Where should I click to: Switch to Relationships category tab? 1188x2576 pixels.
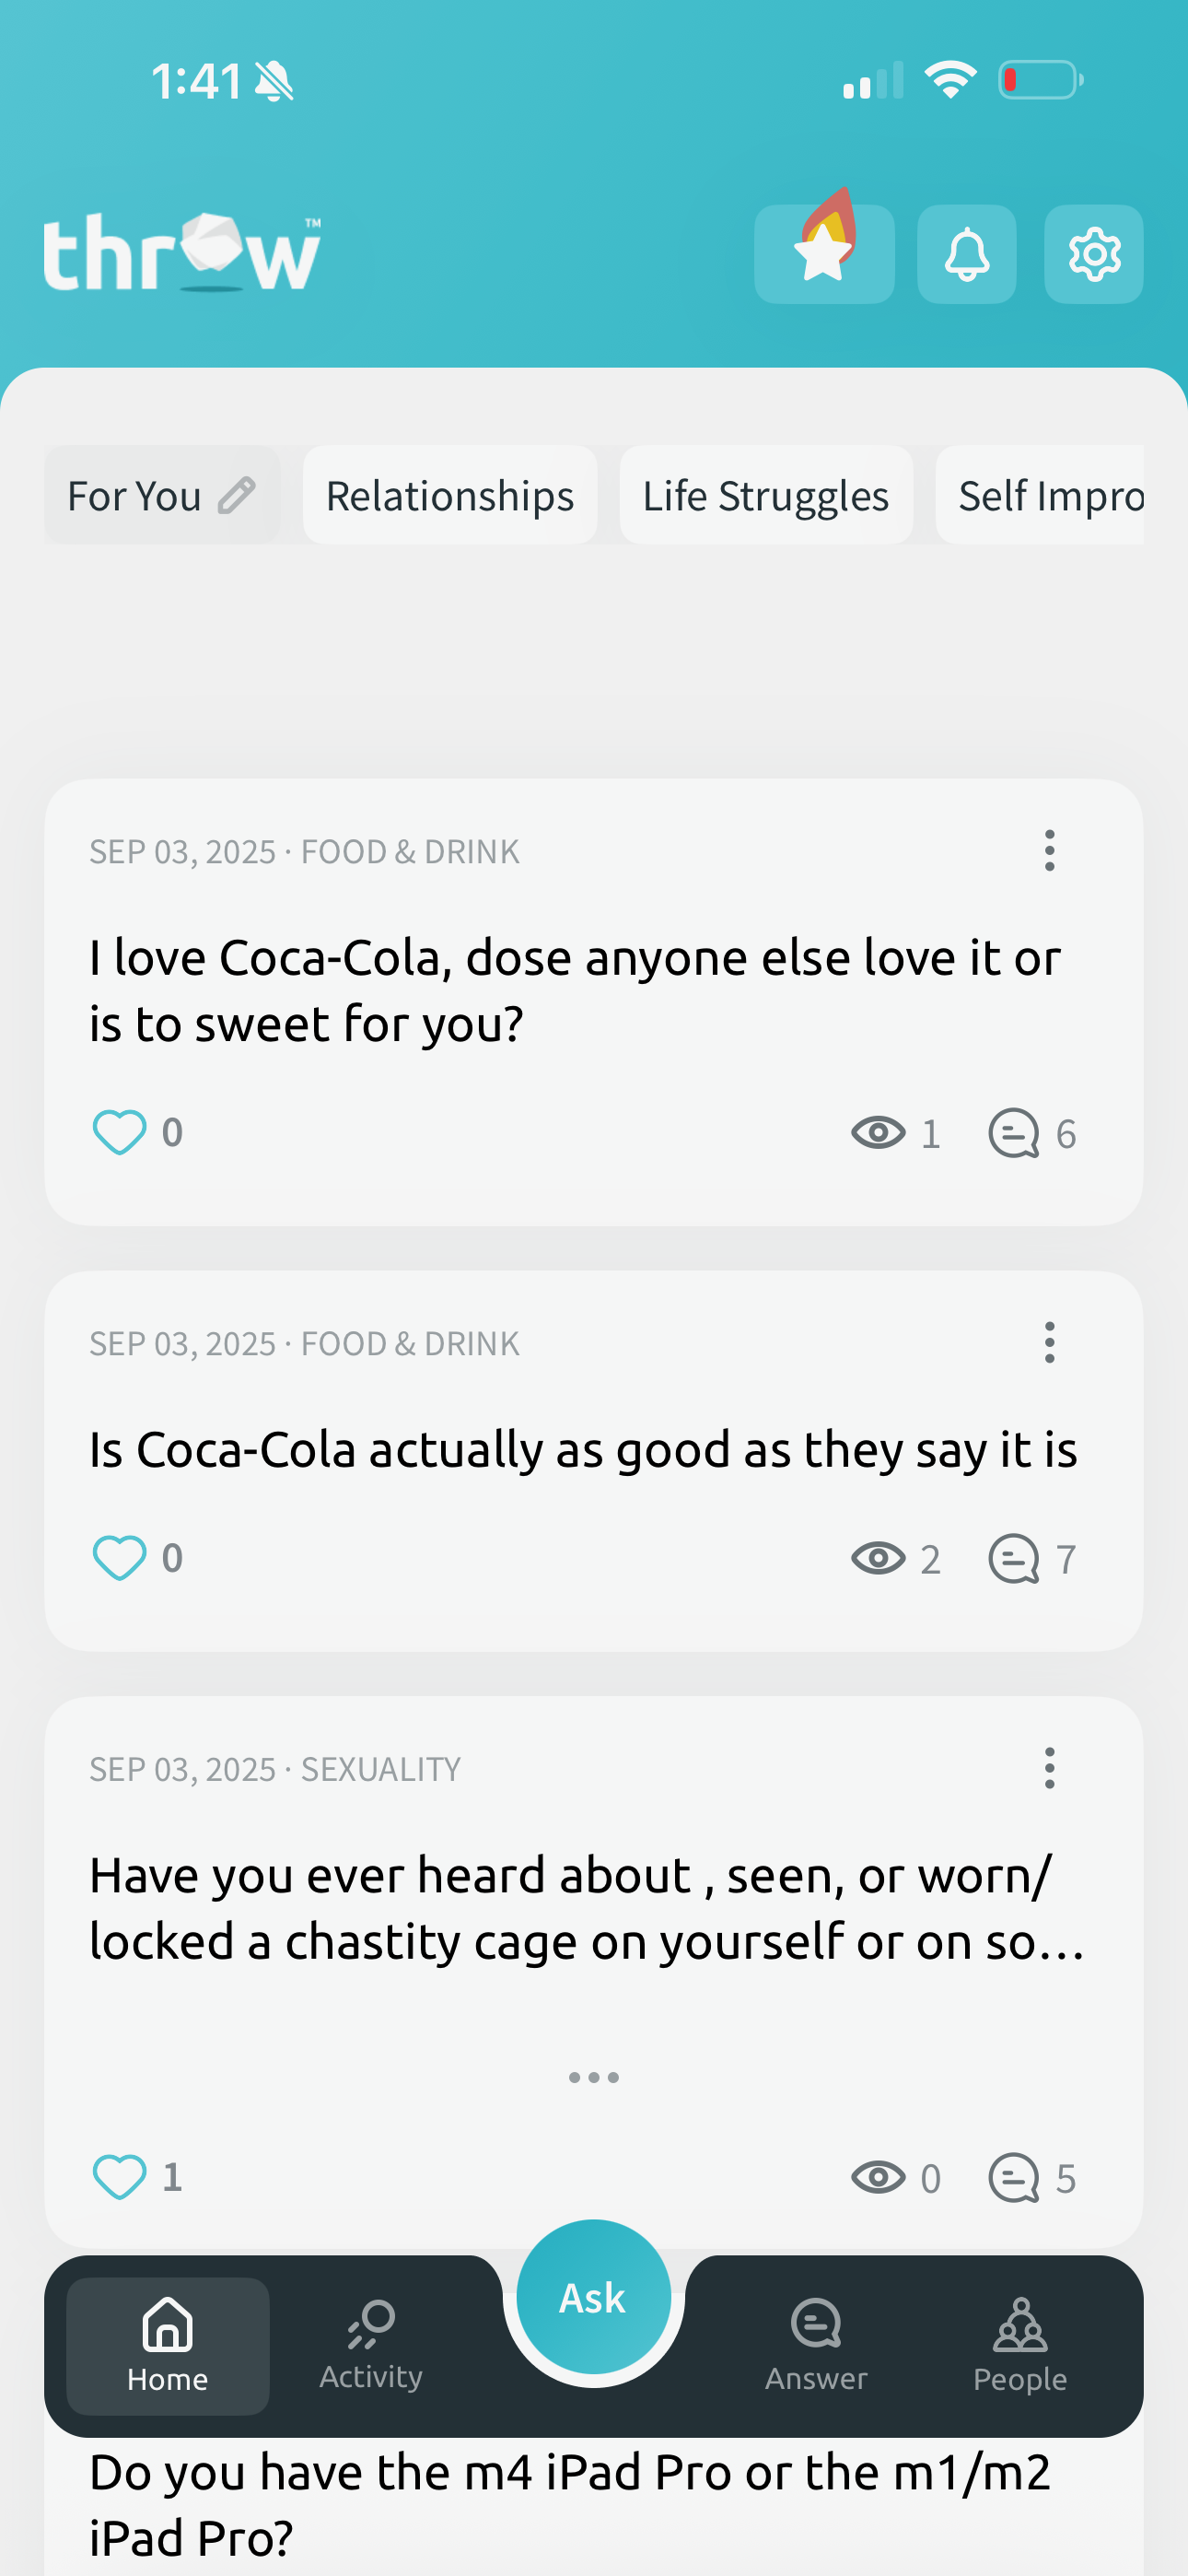[x=450, y=495]
